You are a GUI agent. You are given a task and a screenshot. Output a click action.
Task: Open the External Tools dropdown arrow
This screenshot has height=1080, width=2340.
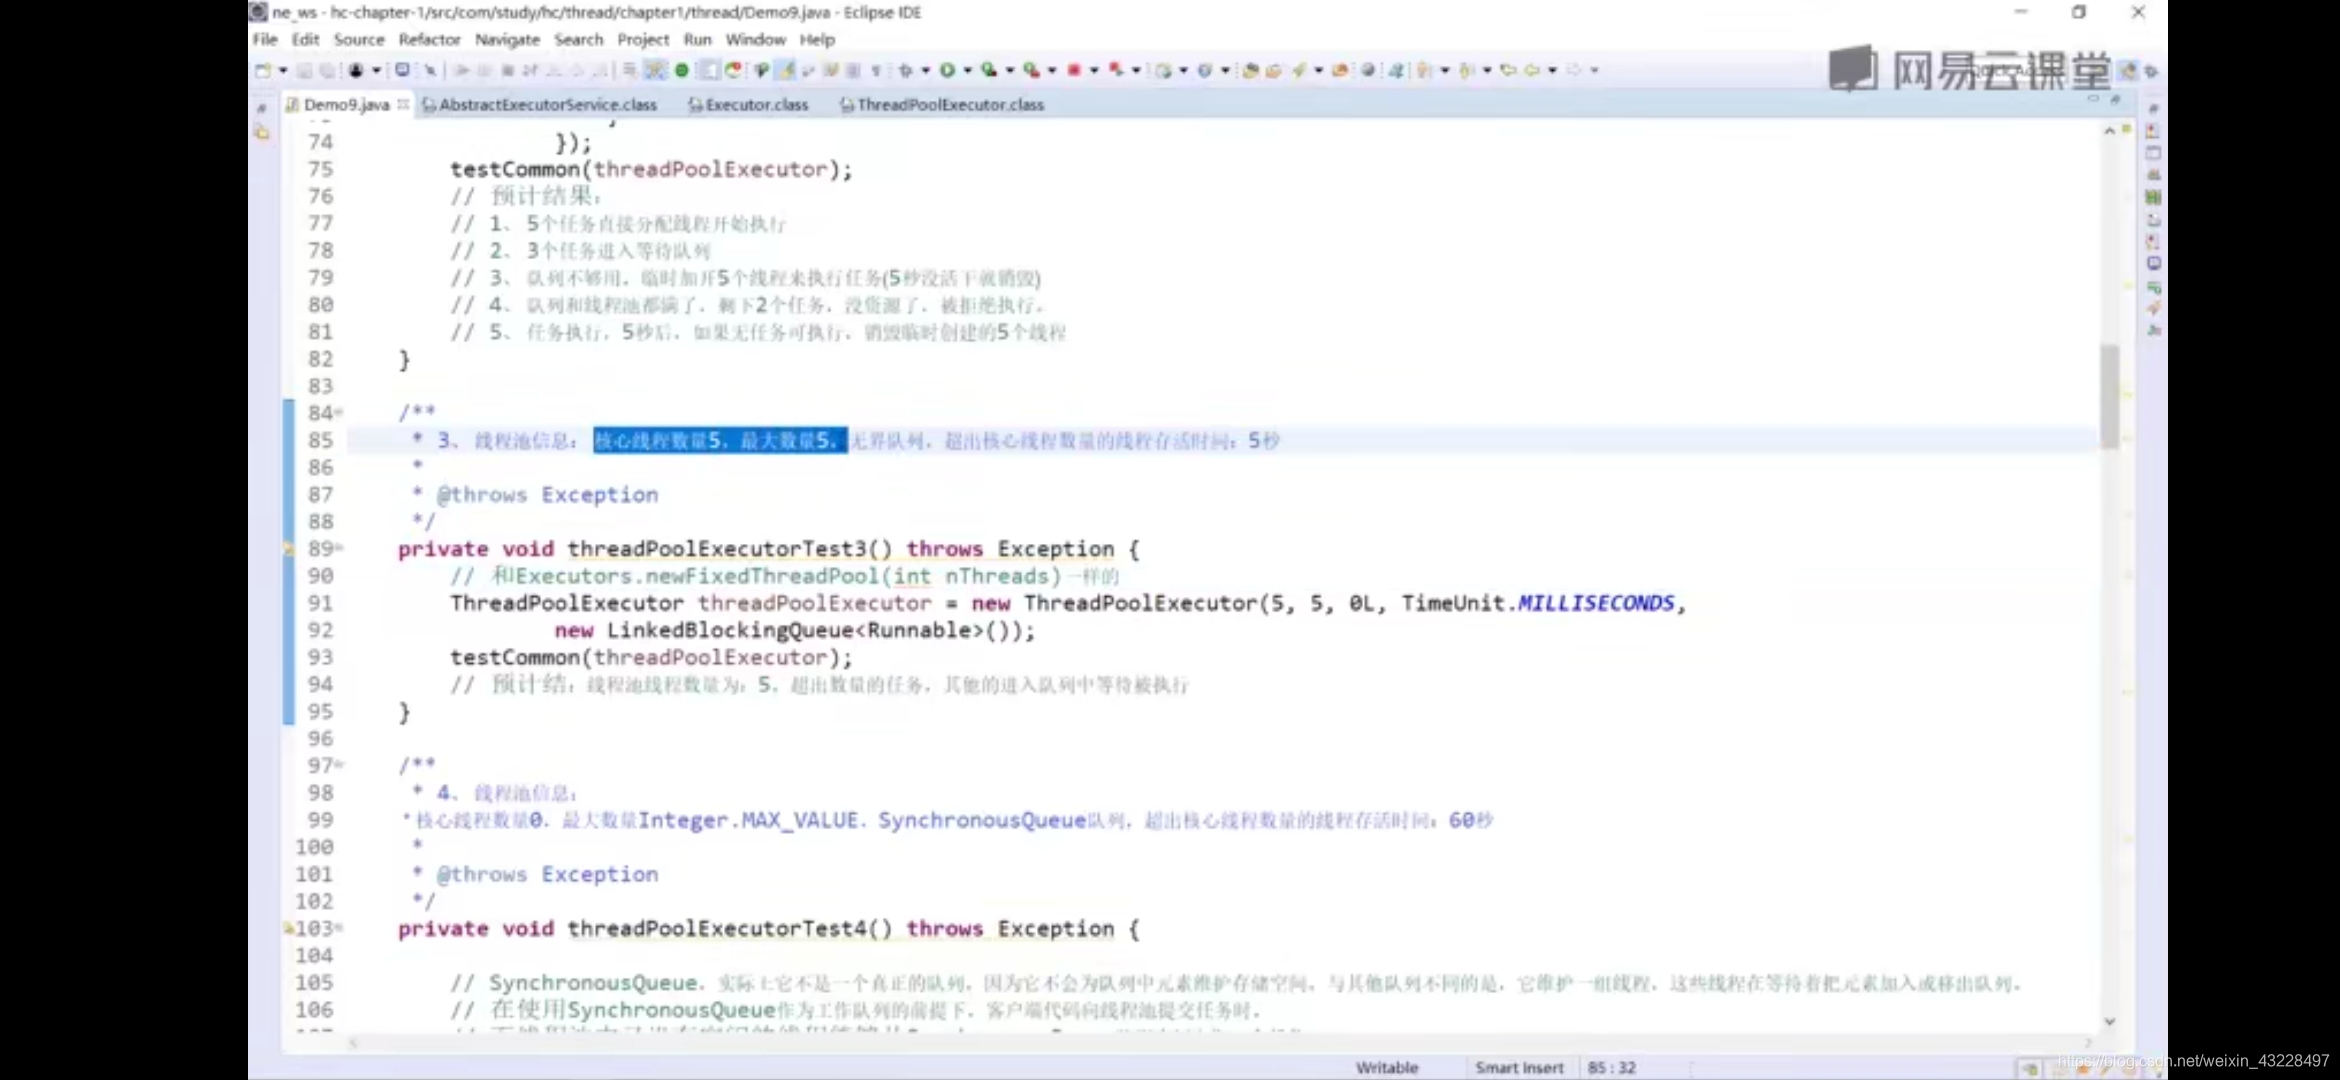[x=1052, y=70]
